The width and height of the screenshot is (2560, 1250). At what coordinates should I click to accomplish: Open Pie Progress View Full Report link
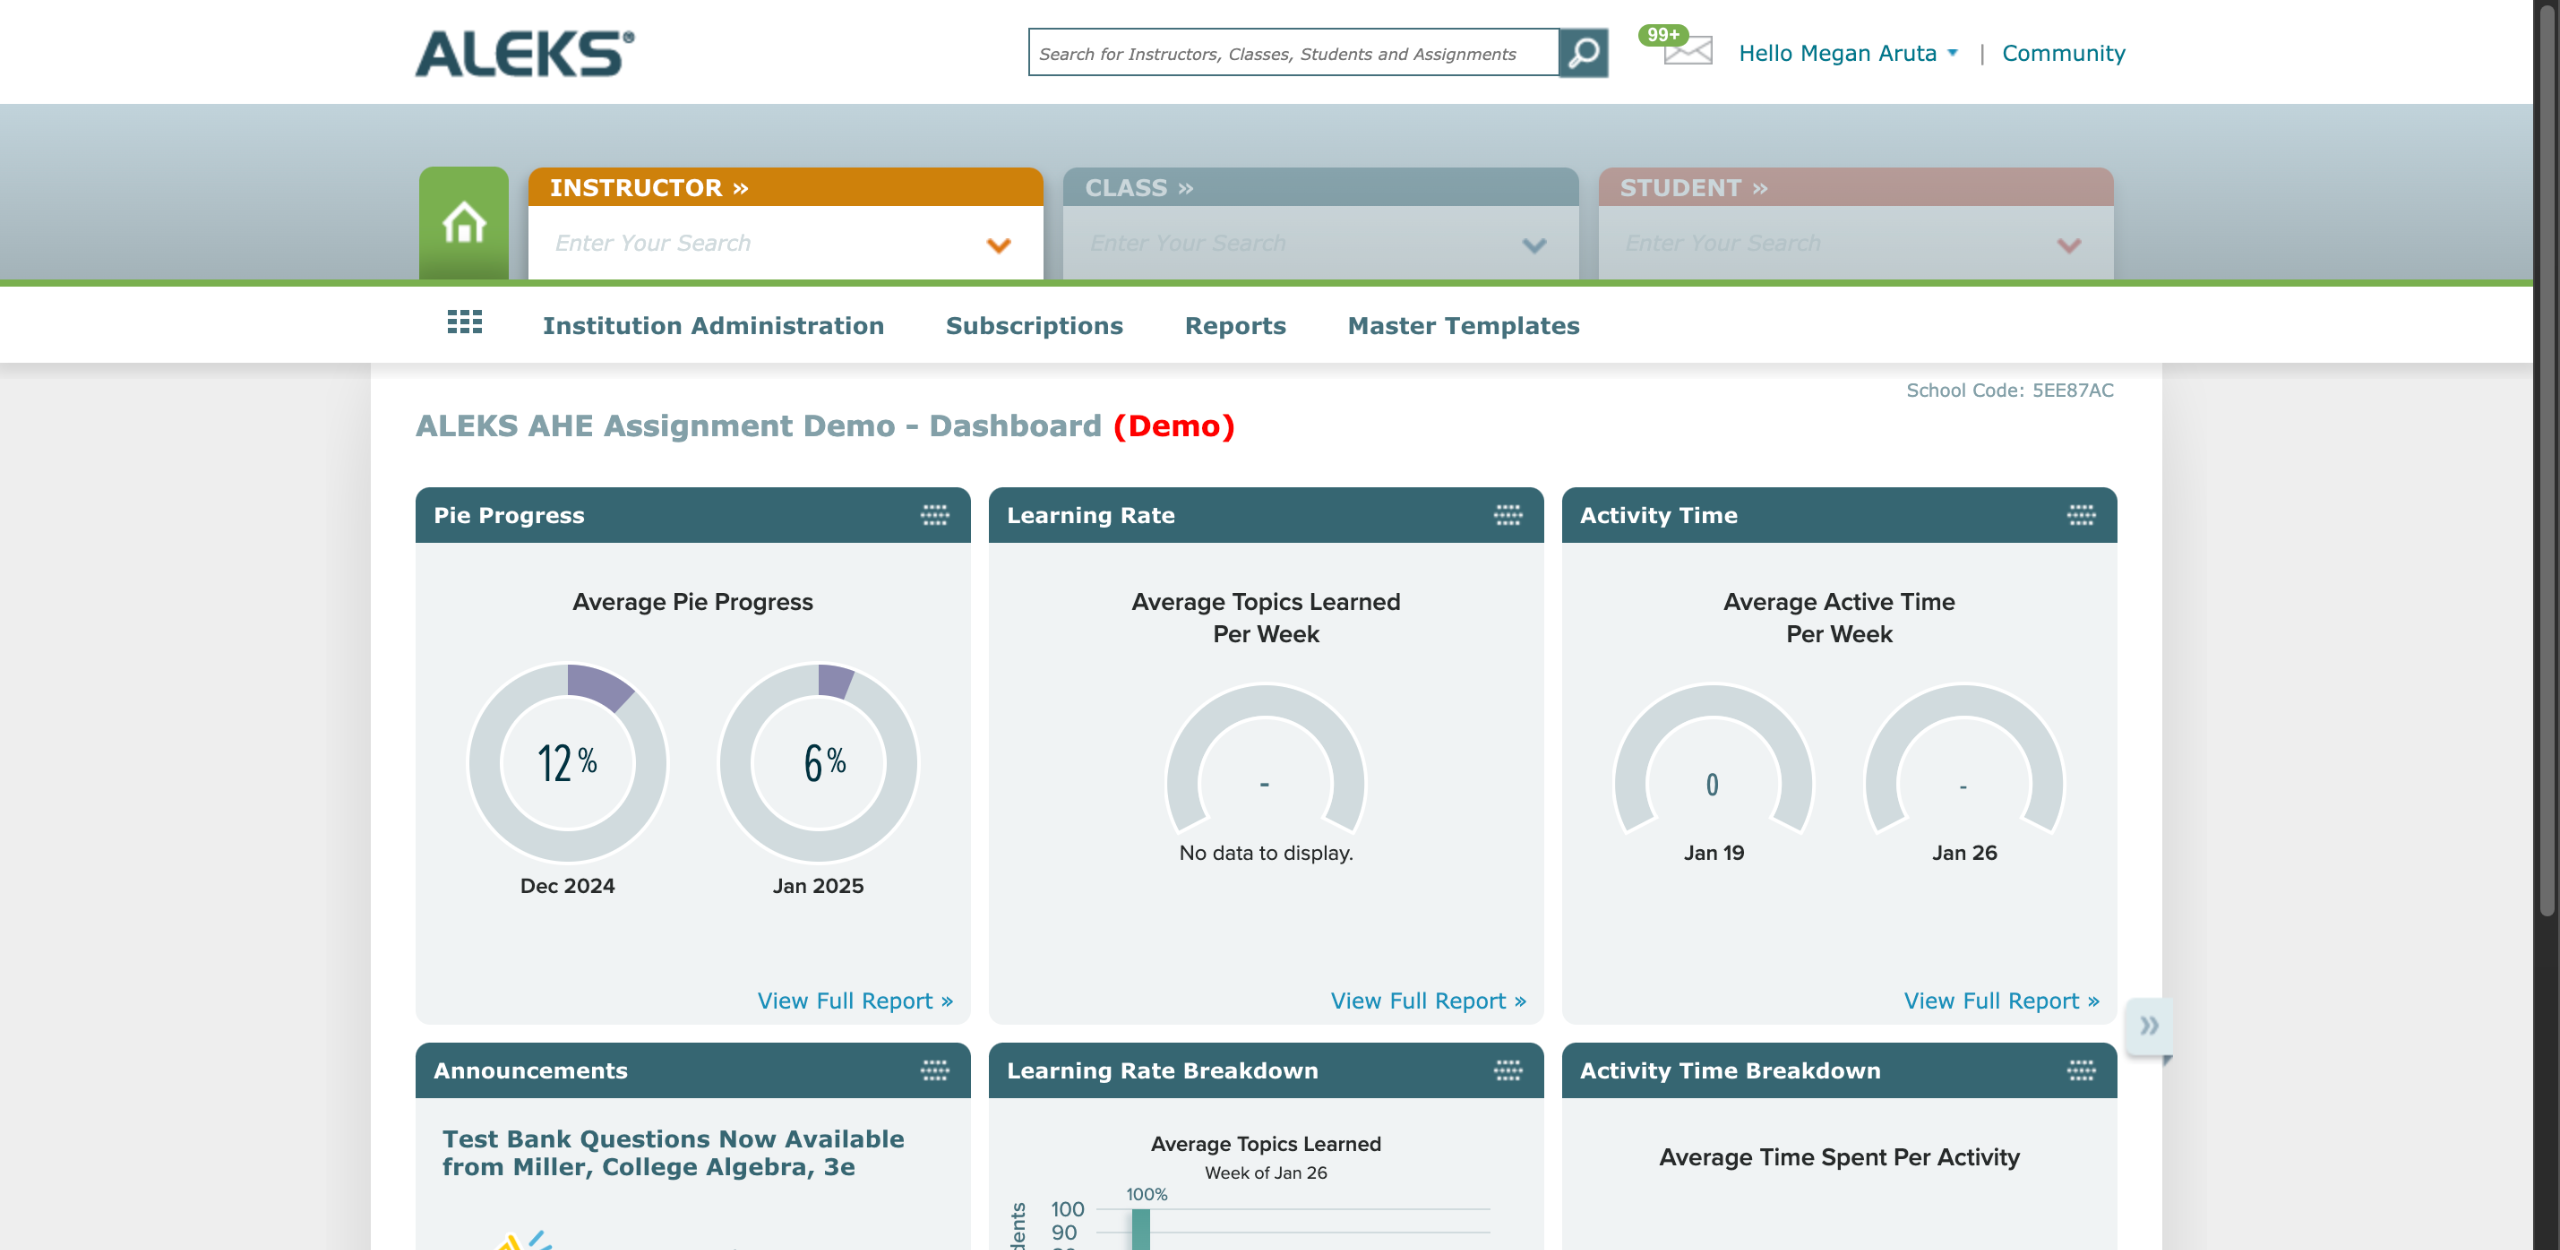(x=854, y=1000)
